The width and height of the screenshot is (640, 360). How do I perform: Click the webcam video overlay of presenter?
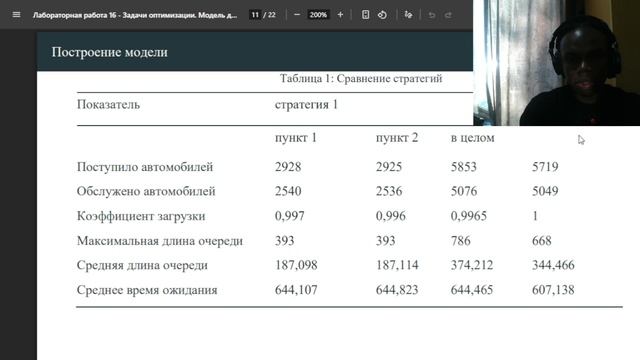(x=556, y=62)
